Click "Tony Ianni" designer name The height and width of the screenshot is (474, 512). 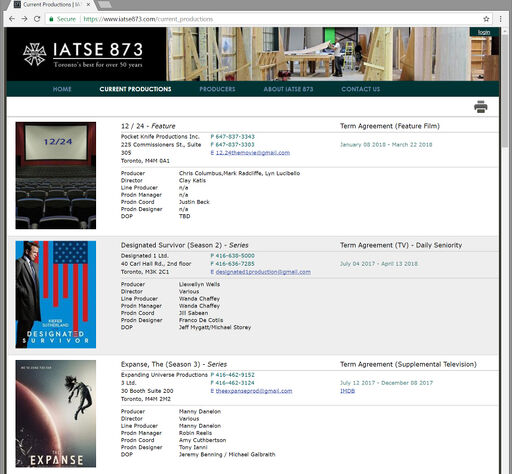coord(193,447)
